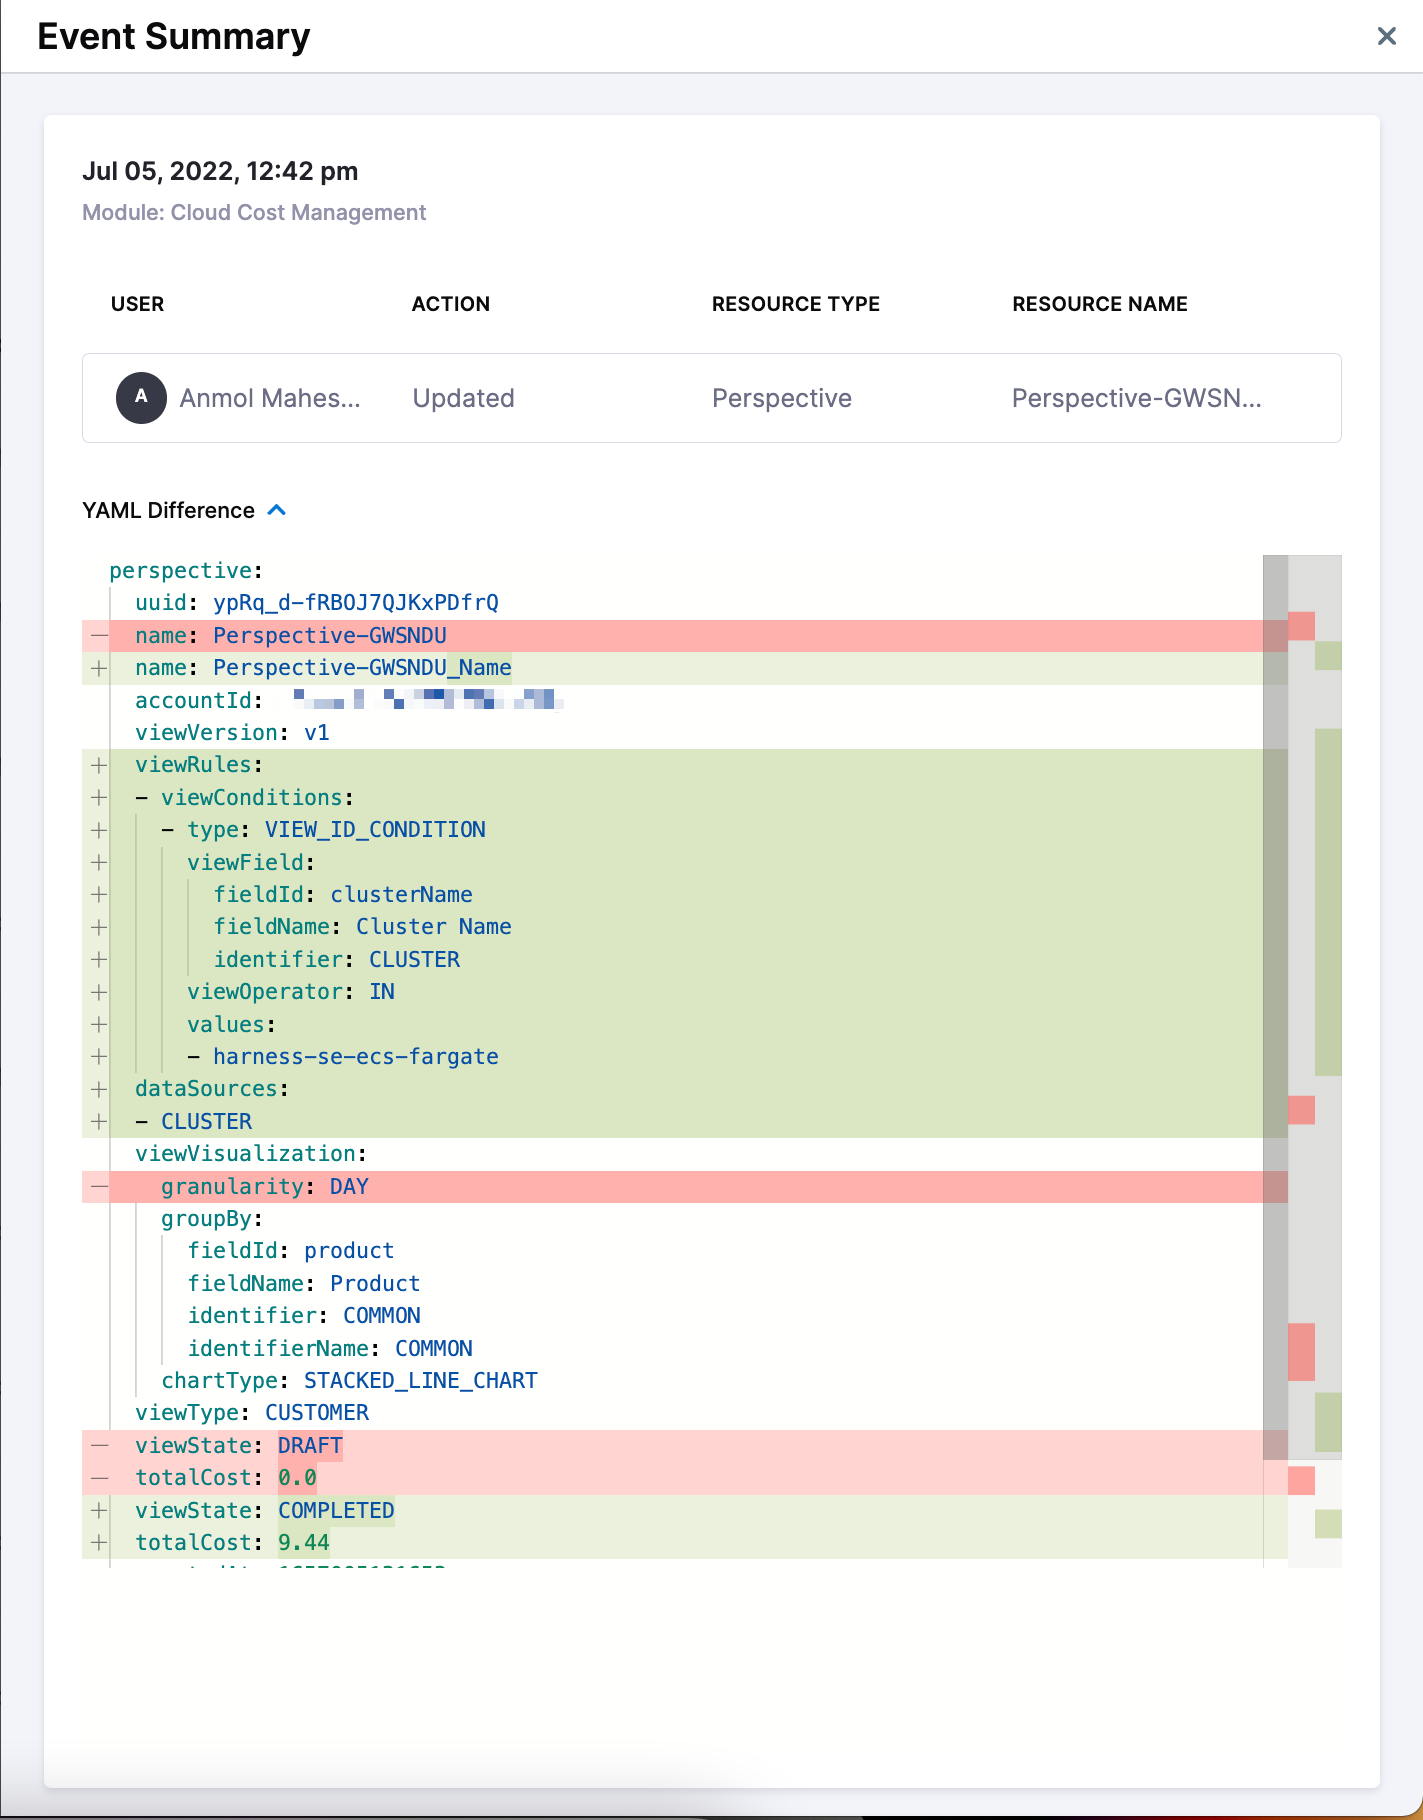Click the harness-se-ecs-fargate value line
Screen dimensions: 1423x1820
[355, 1057]
